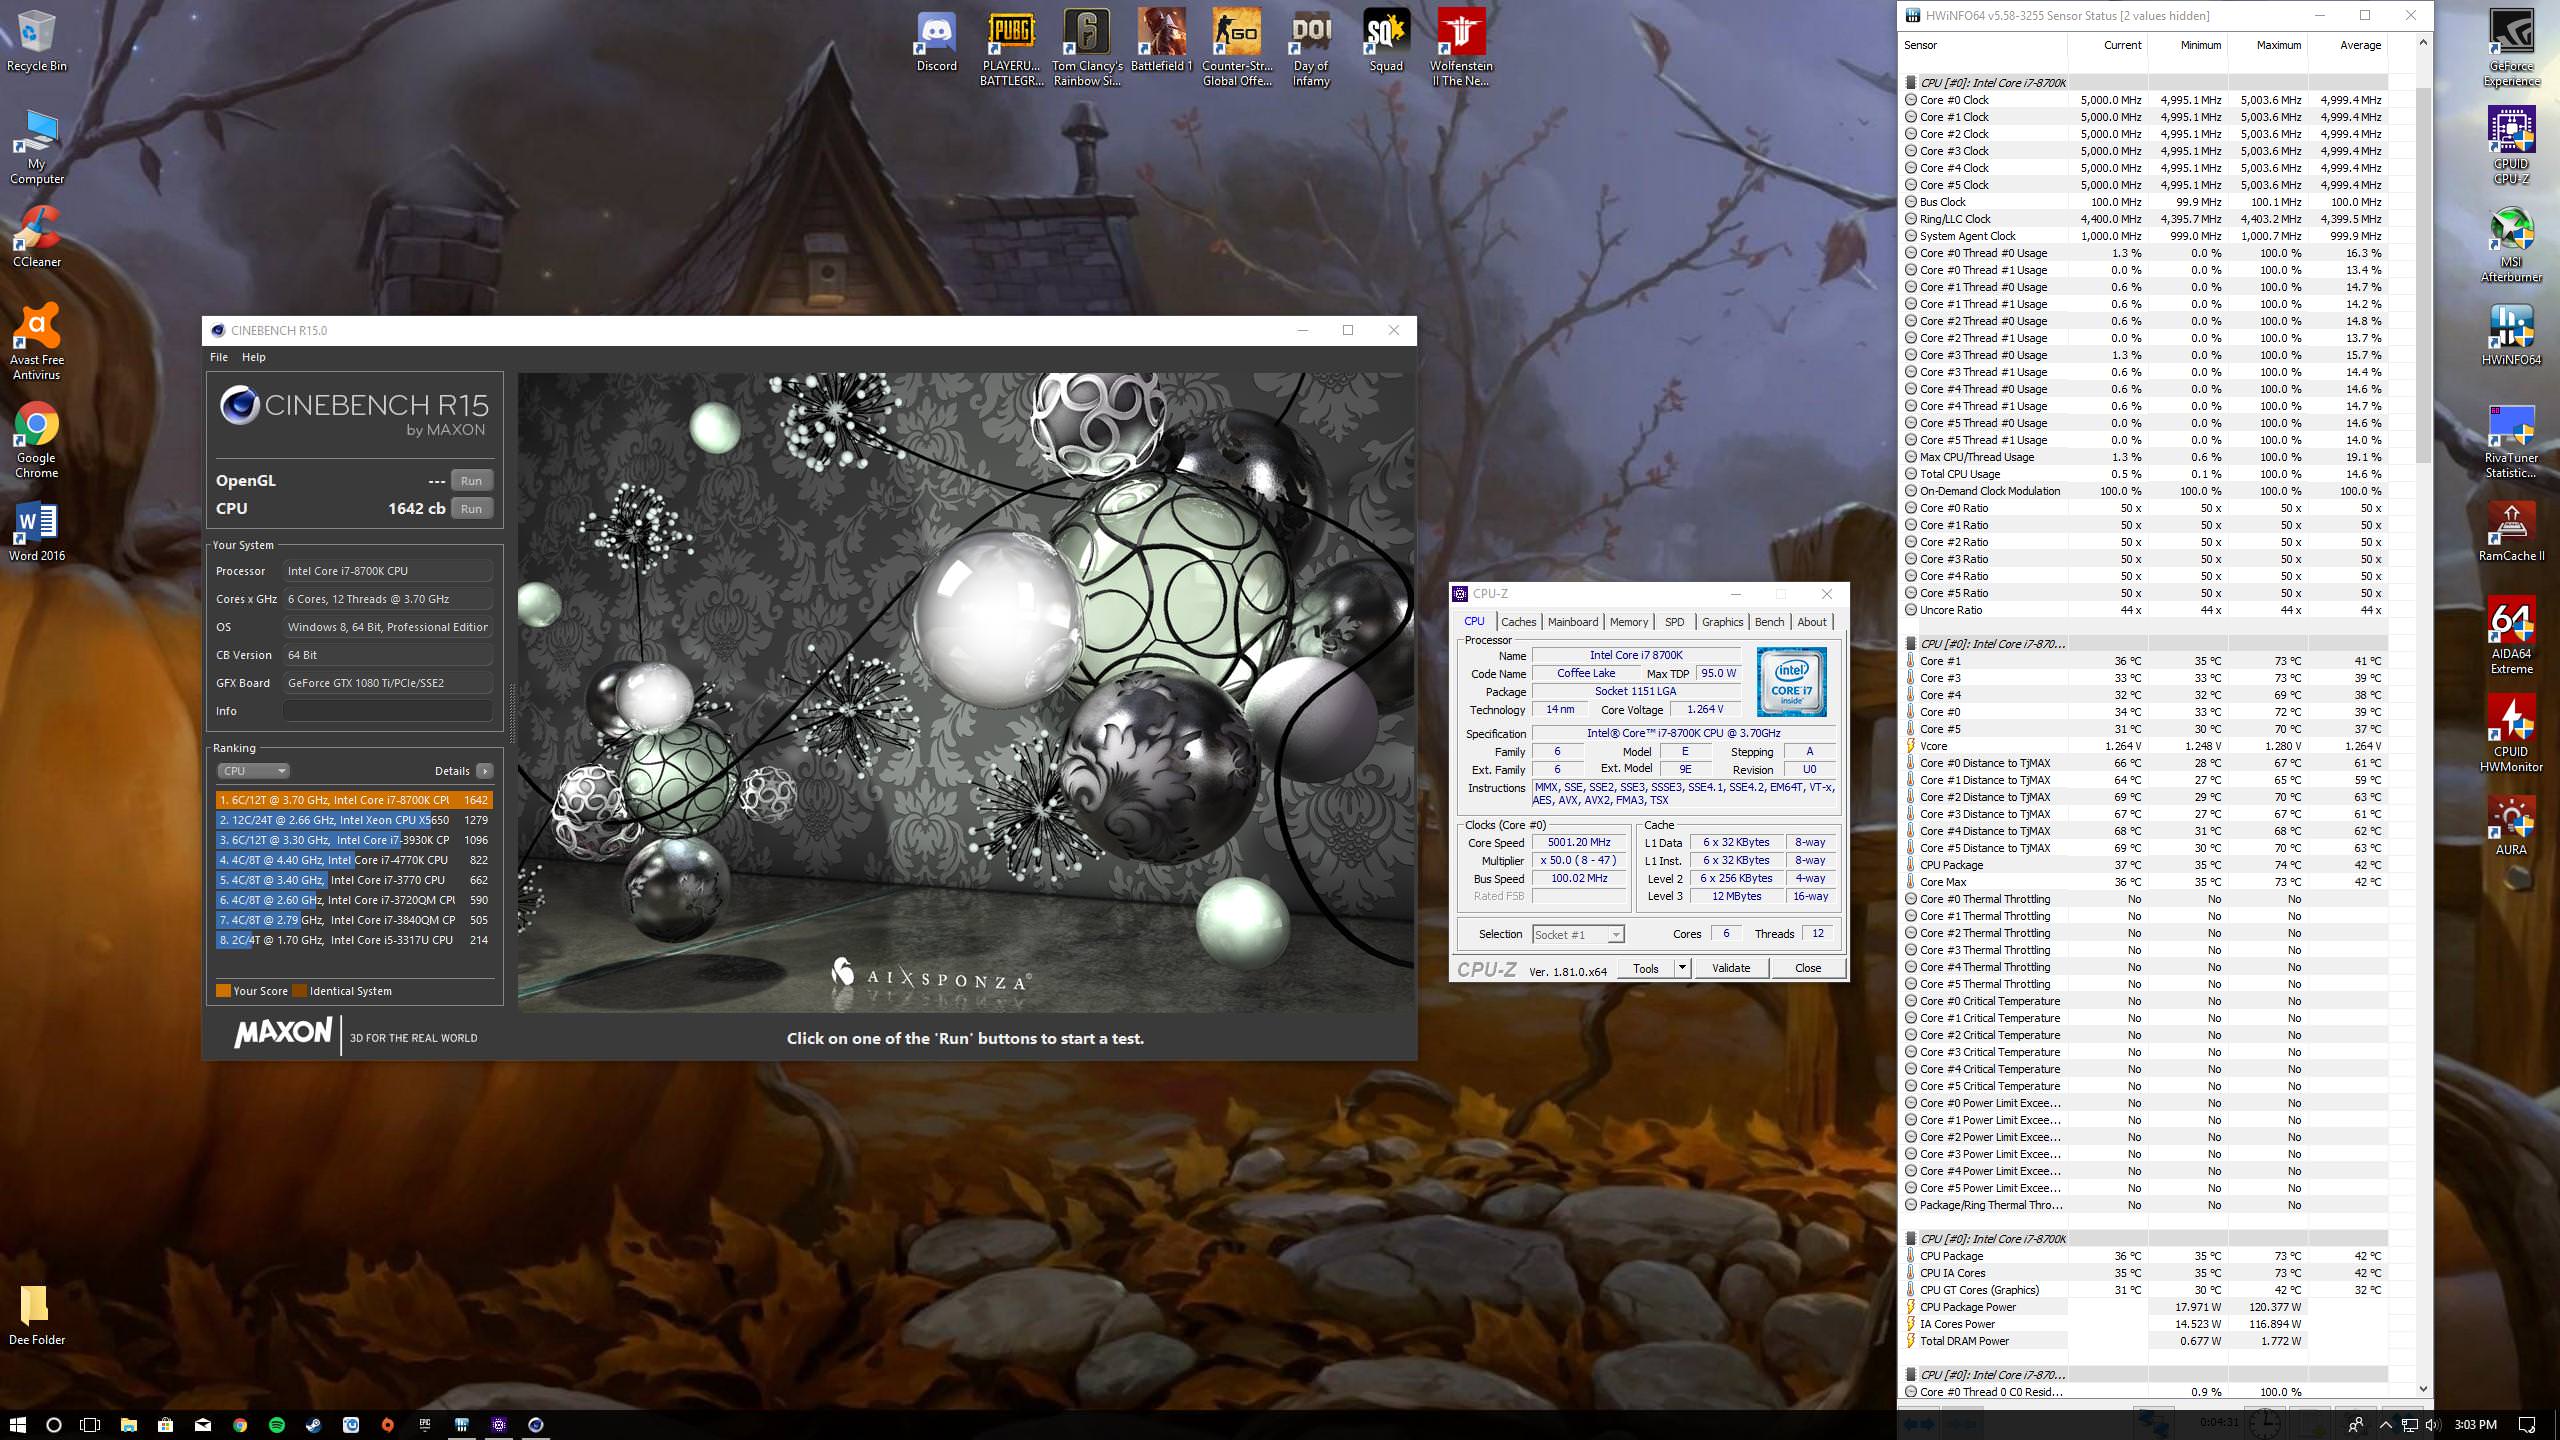2560x1440 pixels.
Task: Open Avast Free Antivirus desktop icon
Action: click(x=37, y=342)
